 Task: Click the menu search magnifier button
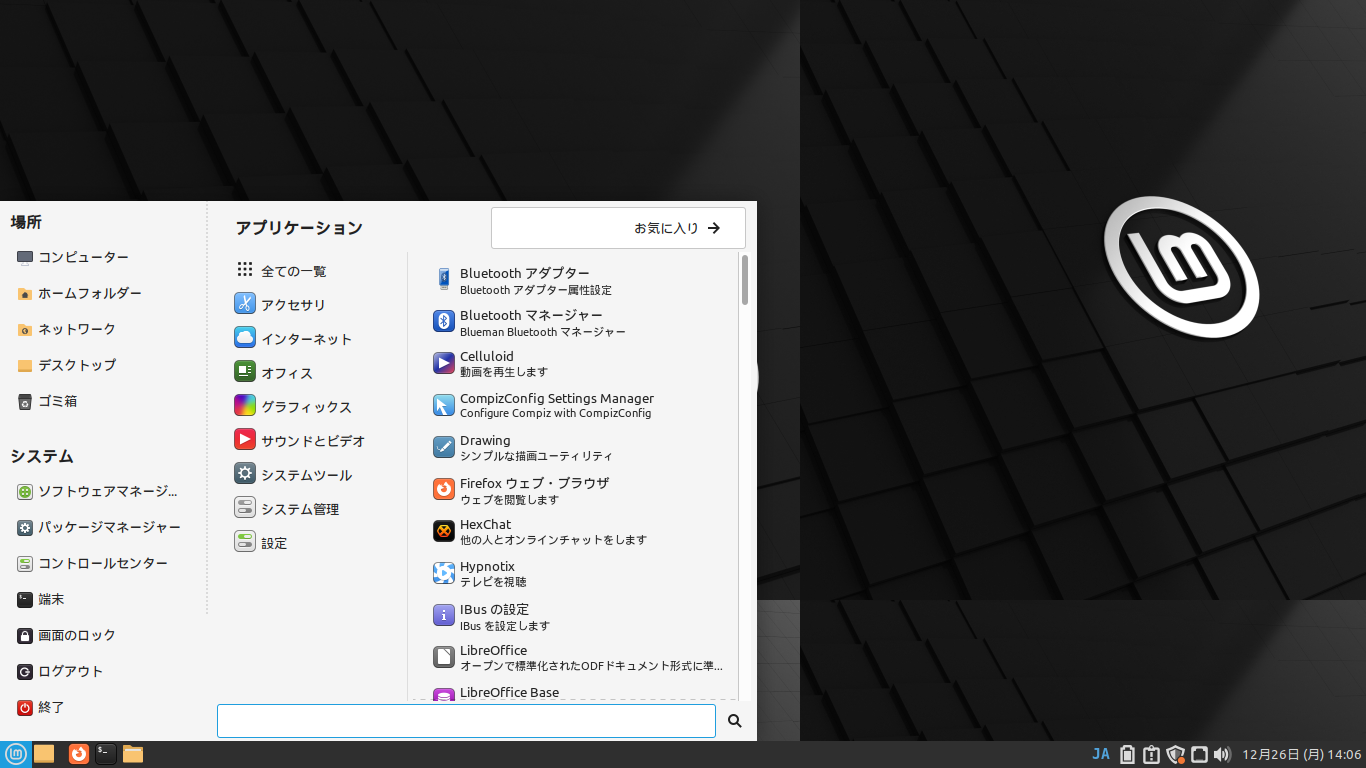click(735, 721)
